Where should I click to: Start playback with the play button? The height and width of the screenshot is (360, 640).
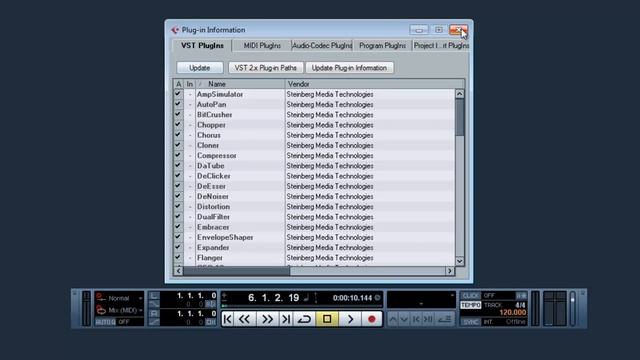click(x=350, y=319)
